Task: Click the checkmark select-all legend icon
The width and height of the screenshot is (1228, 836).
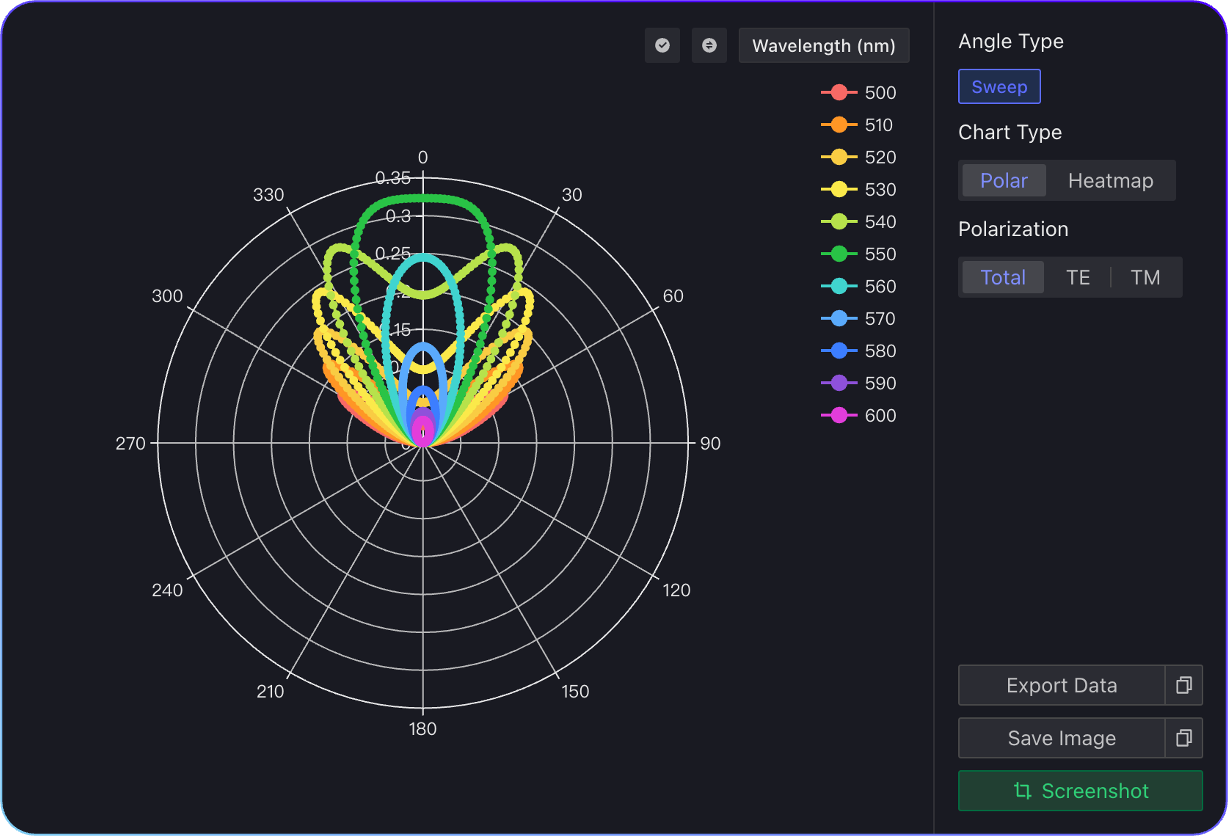Action: click(662, 46)
